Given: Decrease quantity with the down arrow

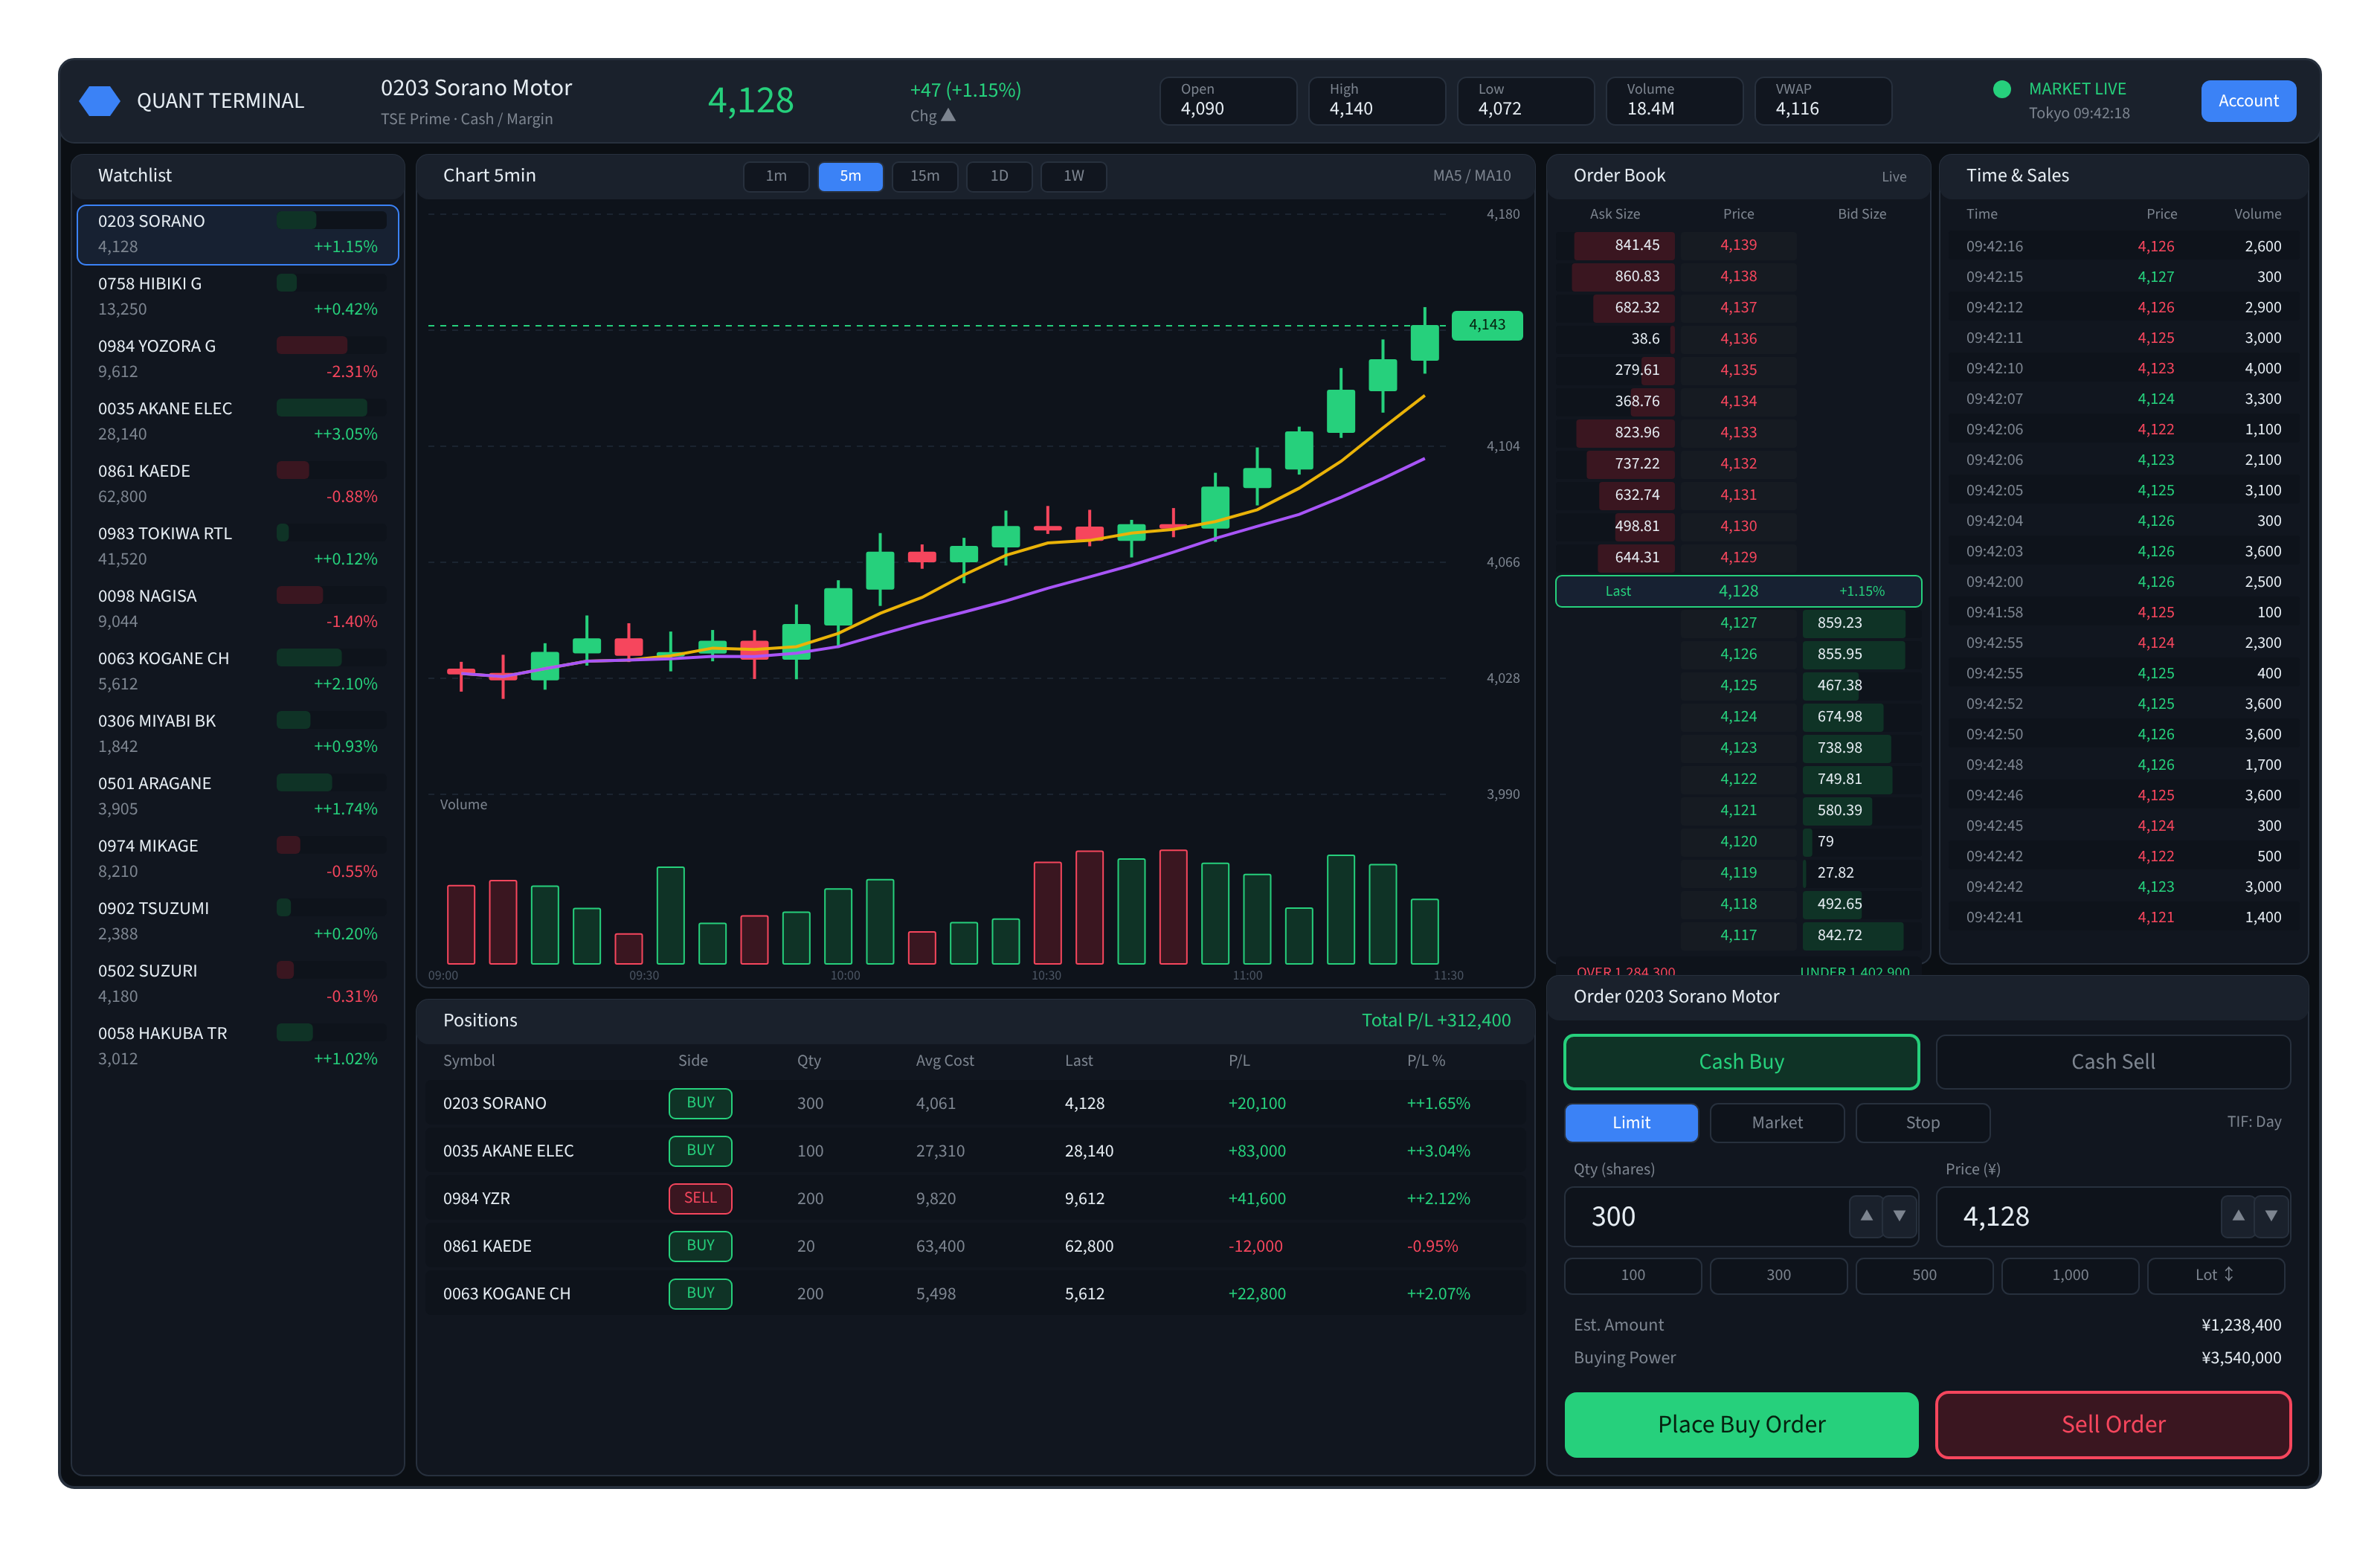Looking at the screenshot, I should (x=1899, y=1216).
